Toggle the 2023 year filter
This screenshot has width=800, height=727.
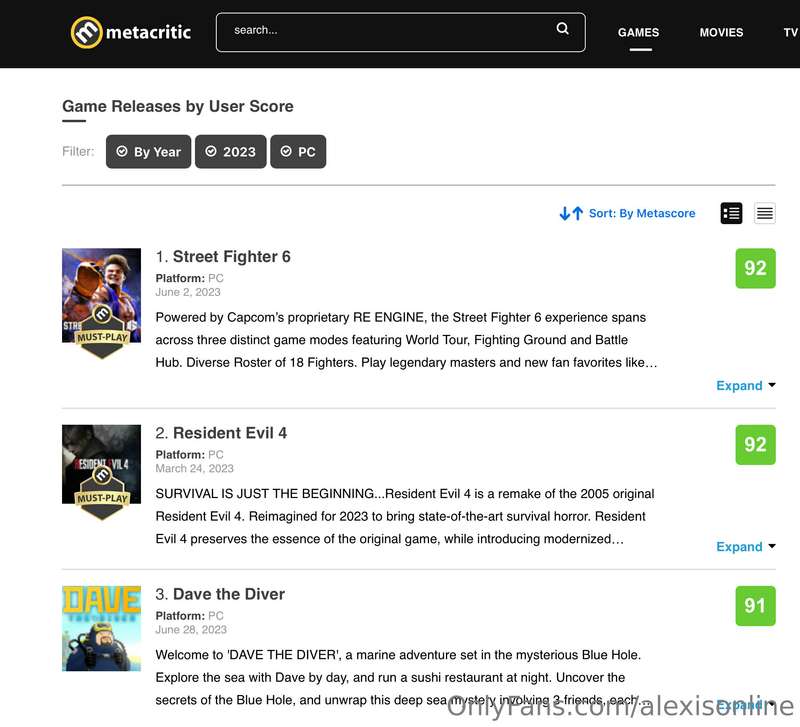tap(231, 152)
